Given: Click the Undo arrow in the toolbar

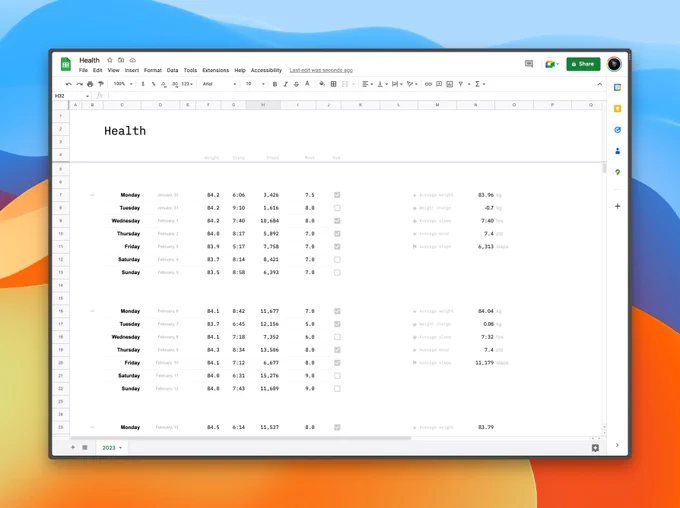Looking at the screenshot, I should tap(69, 84).
